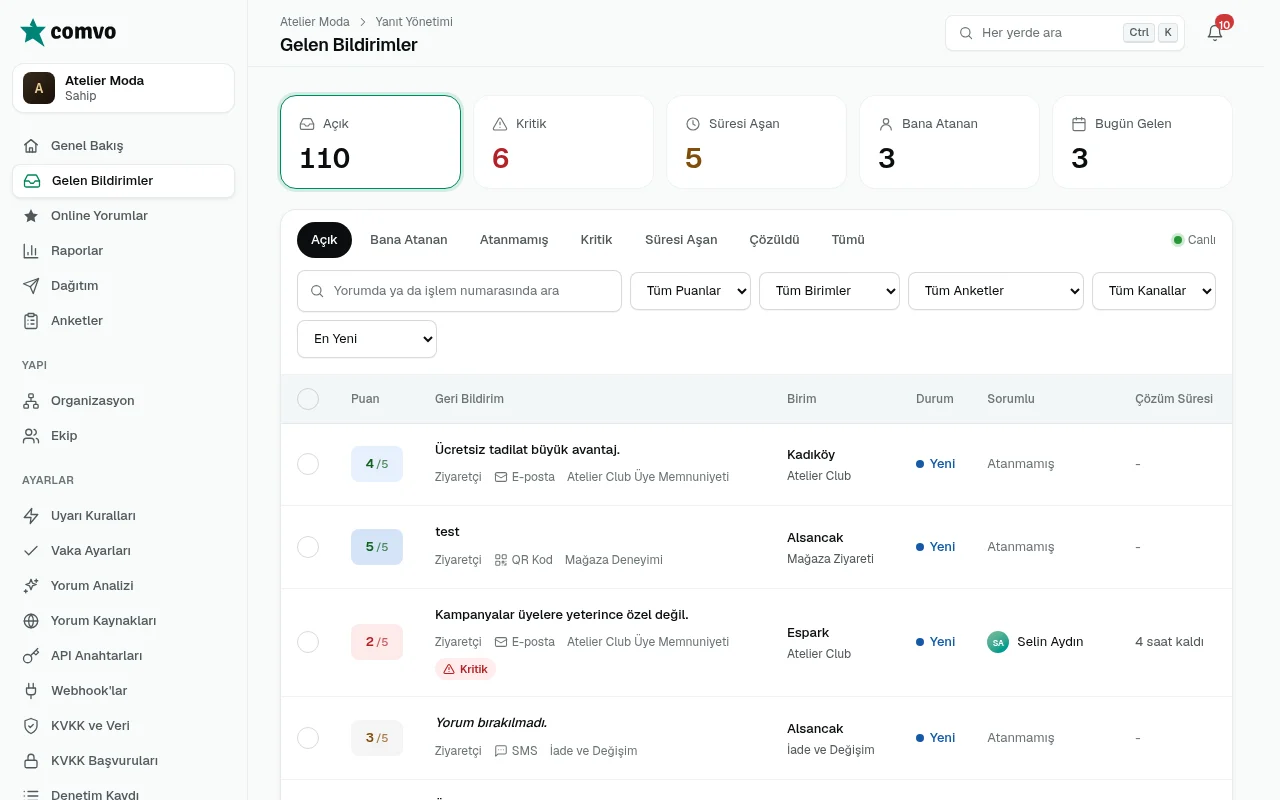Click the assignee name Selin Aydın
The image size is (1280, 800).
(x=1050, y=642)
